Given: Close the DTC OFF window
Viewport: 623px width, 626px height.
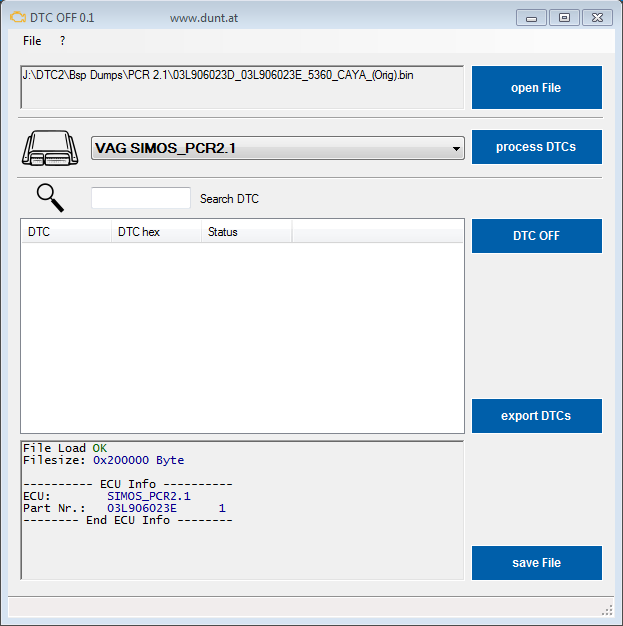Looking at the screenshot, I should 597,18.
